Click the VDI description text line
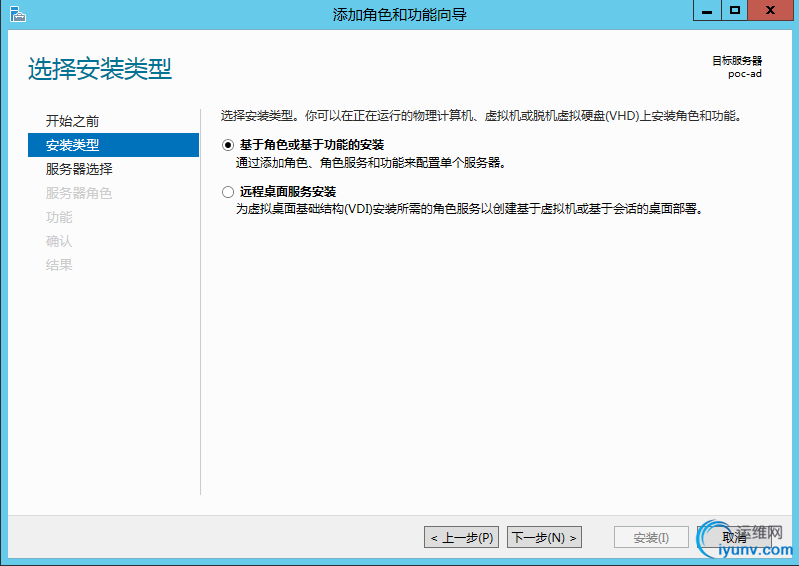 (x=469, y=209)
